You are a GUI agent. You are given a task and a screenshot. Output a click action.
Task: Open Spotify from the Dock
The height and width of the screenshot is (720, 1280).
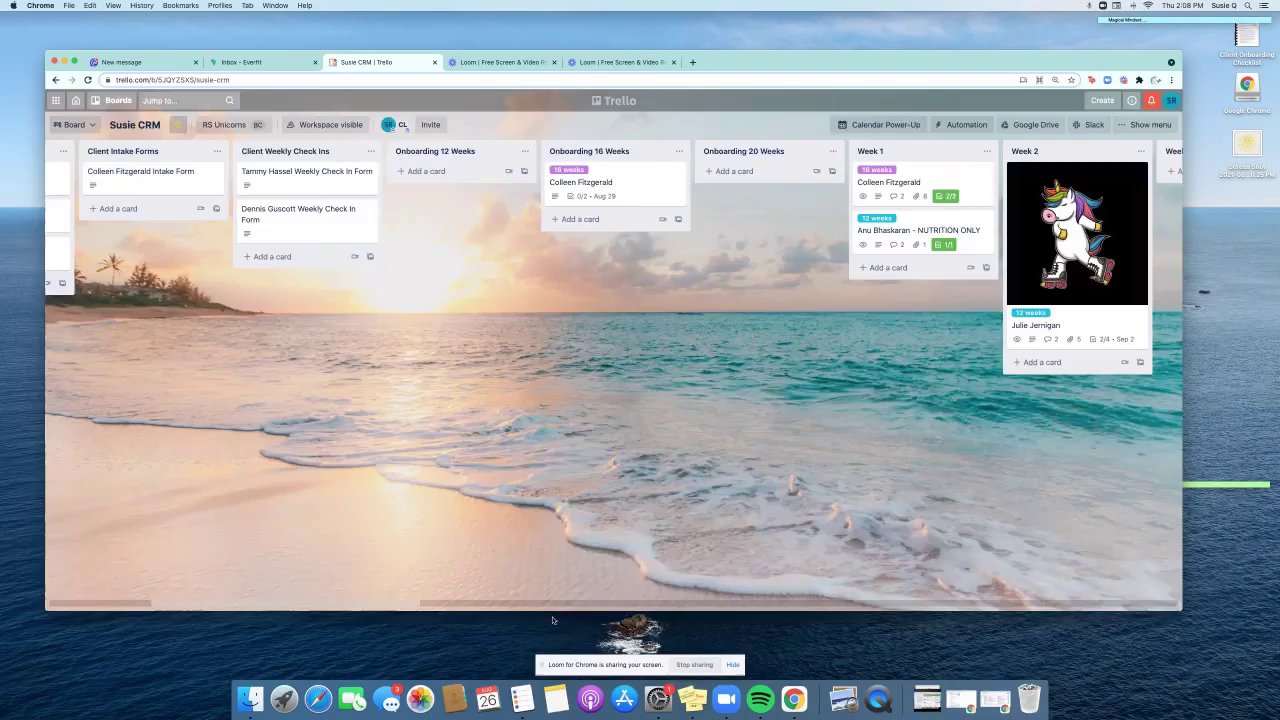click(x=760, y=698)
